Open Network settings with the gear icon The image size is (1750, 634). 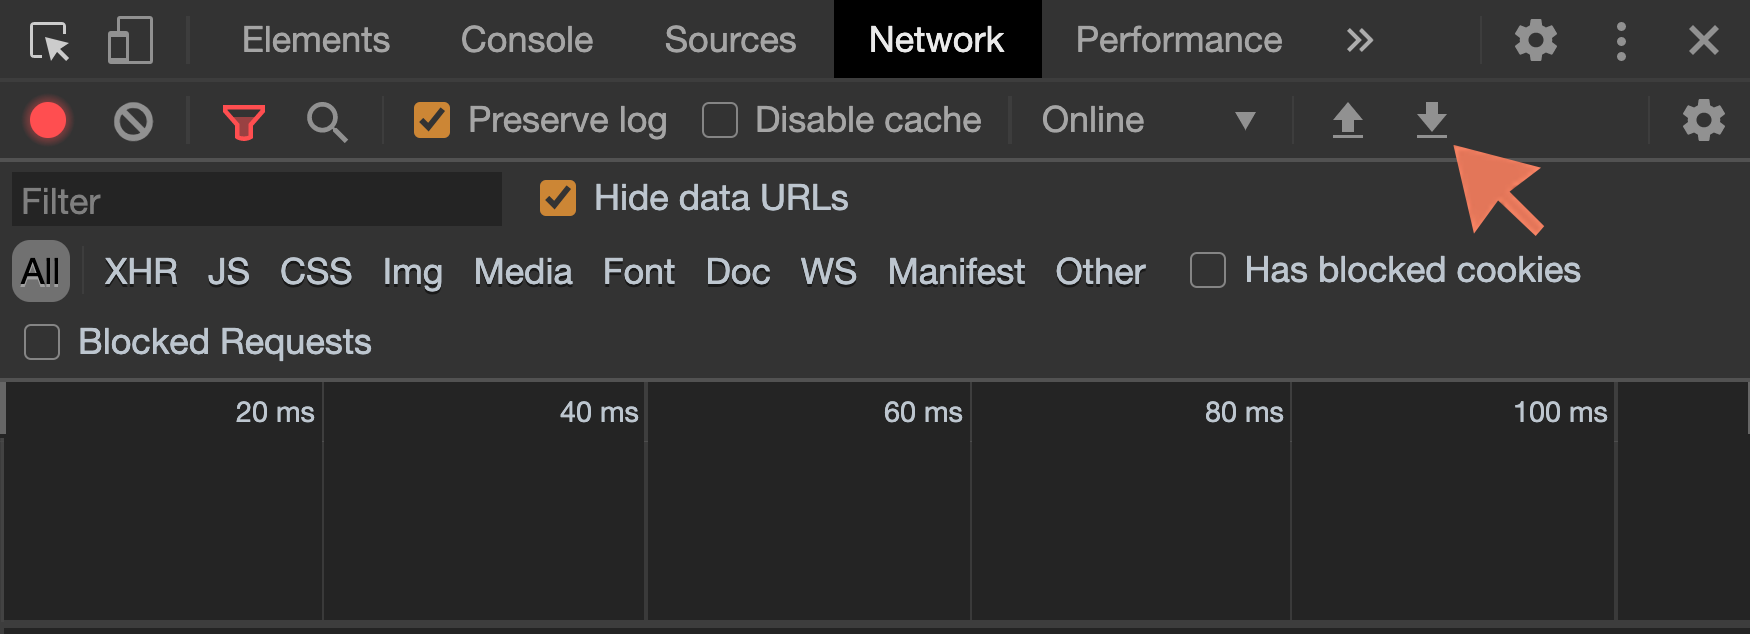click(x=1703, y=121)
